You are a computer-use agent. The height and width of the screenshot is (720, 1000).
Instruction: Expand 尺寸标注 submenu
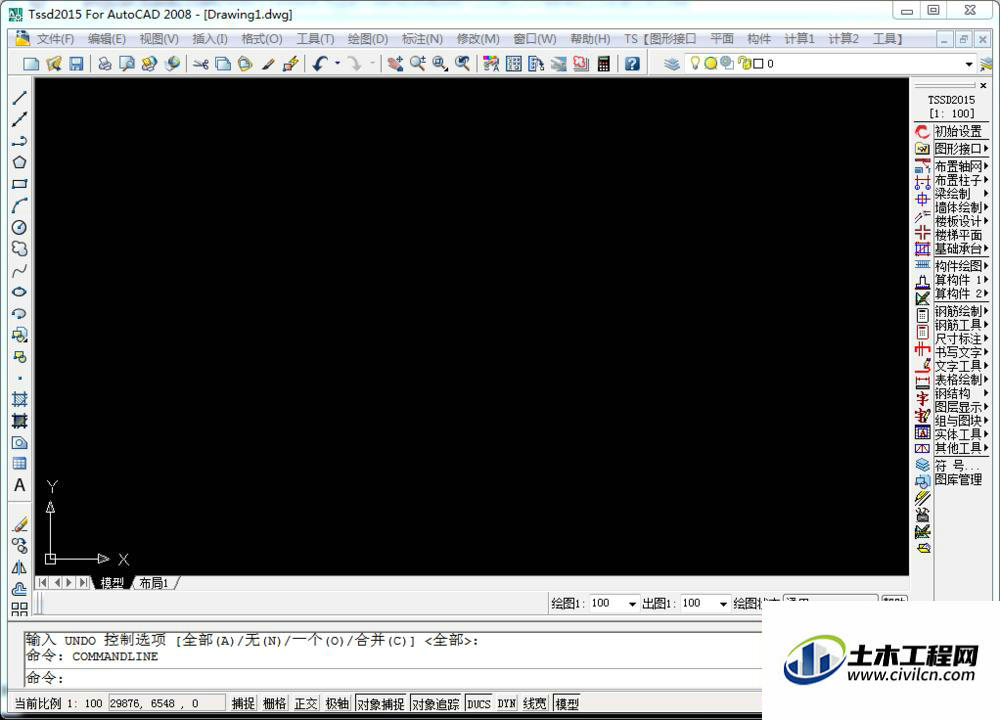click(961, 338)
